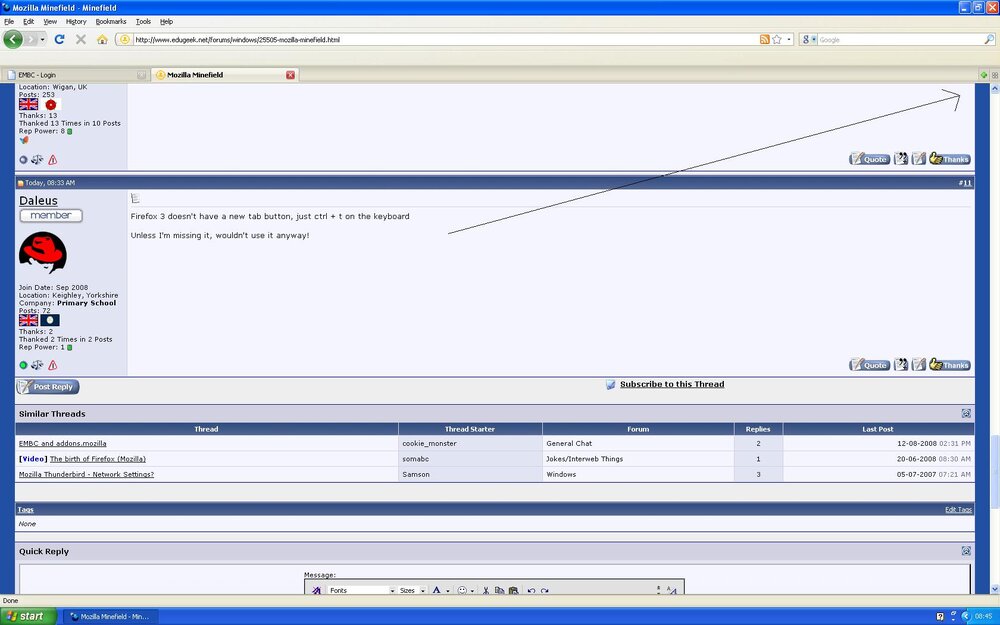Subscribe via the RSS feed icon in address bar
Image resolution: width=1000 pixels, height=625 pixels.
click(x=764, y=40)
